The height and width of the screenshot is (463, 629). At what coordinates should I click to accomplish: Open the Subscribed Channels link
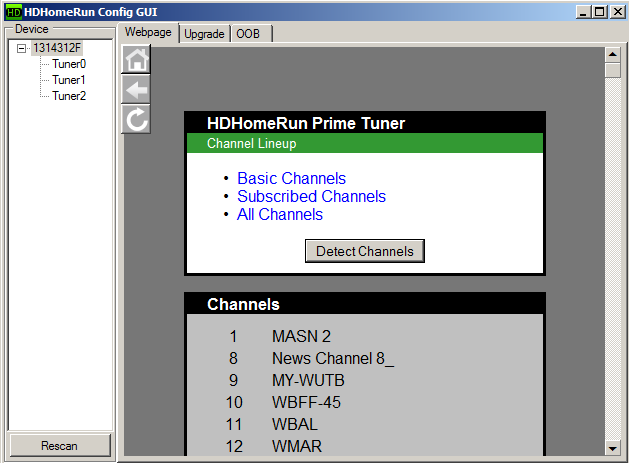[311, 196]
